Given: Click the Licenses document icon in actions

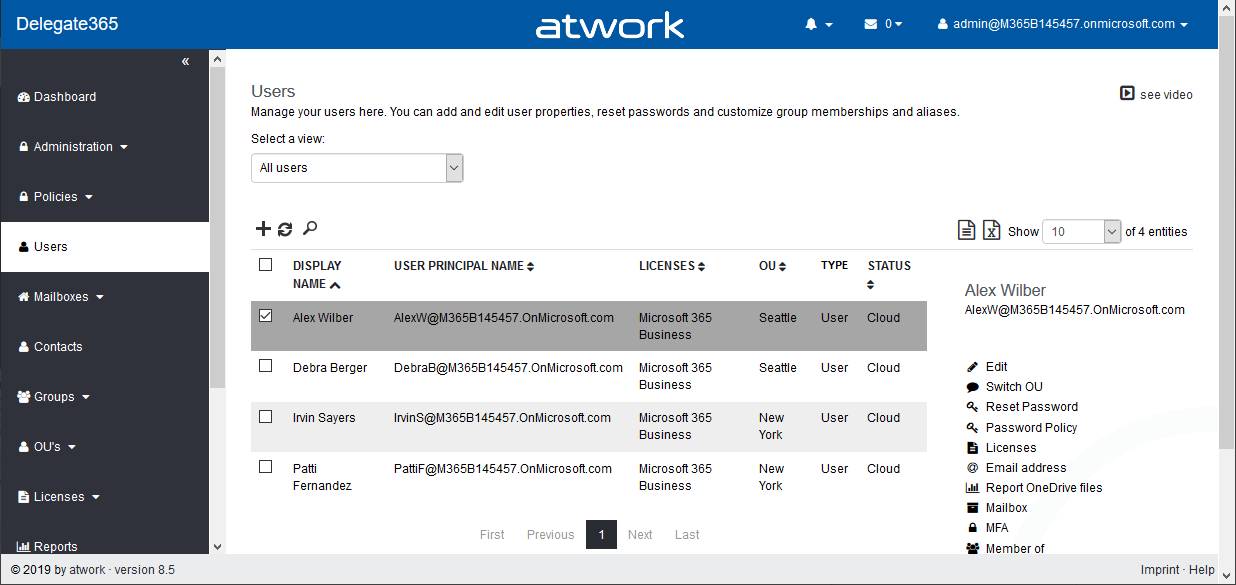Looking at the screenshot, I should tap(972, 447).
